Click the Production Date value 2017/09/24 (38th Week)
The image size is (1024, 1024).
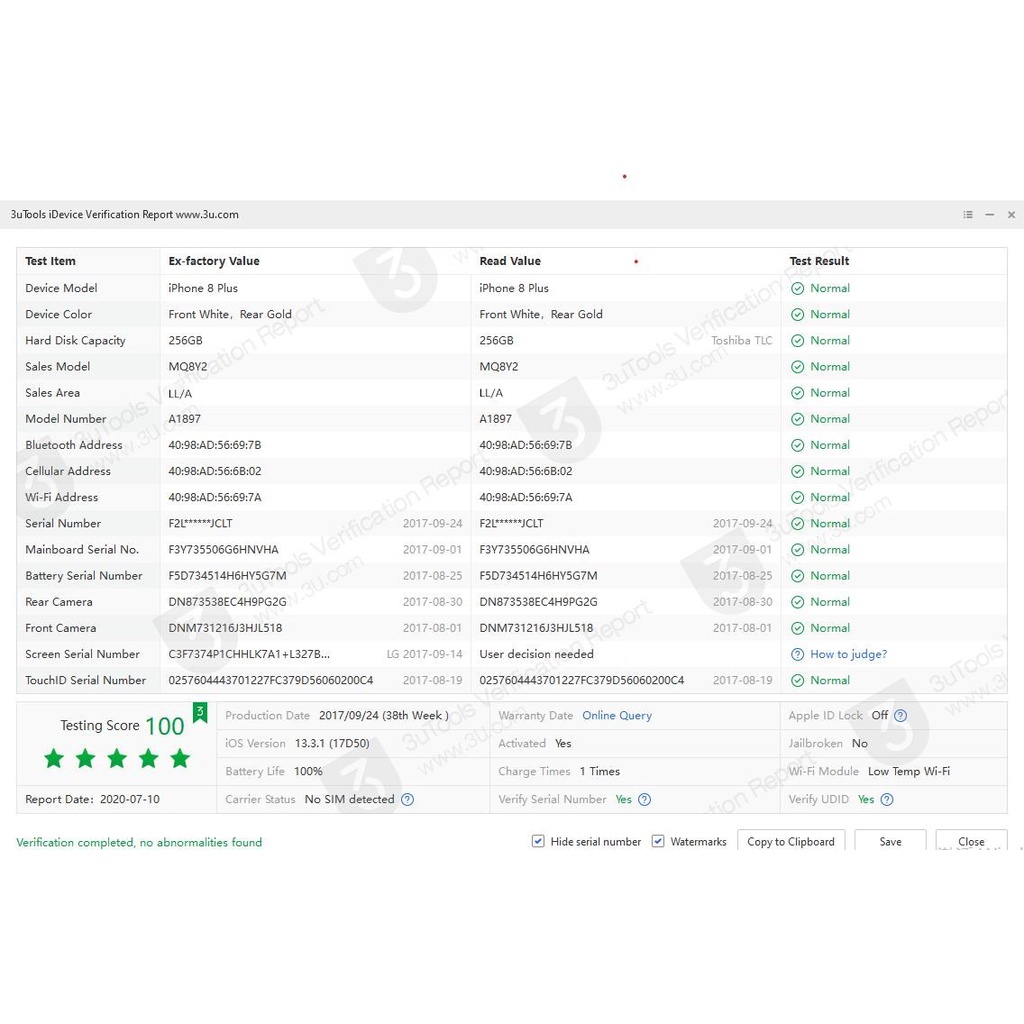[383, 716]
